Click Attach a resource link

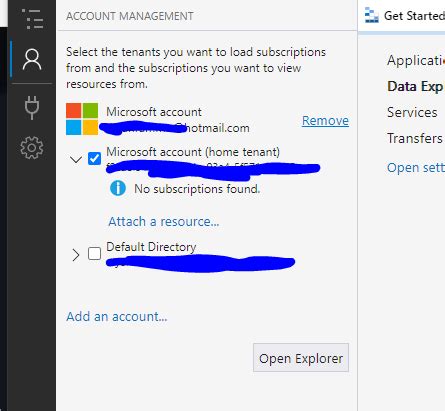pyautogui.click(x=164, y=221)
